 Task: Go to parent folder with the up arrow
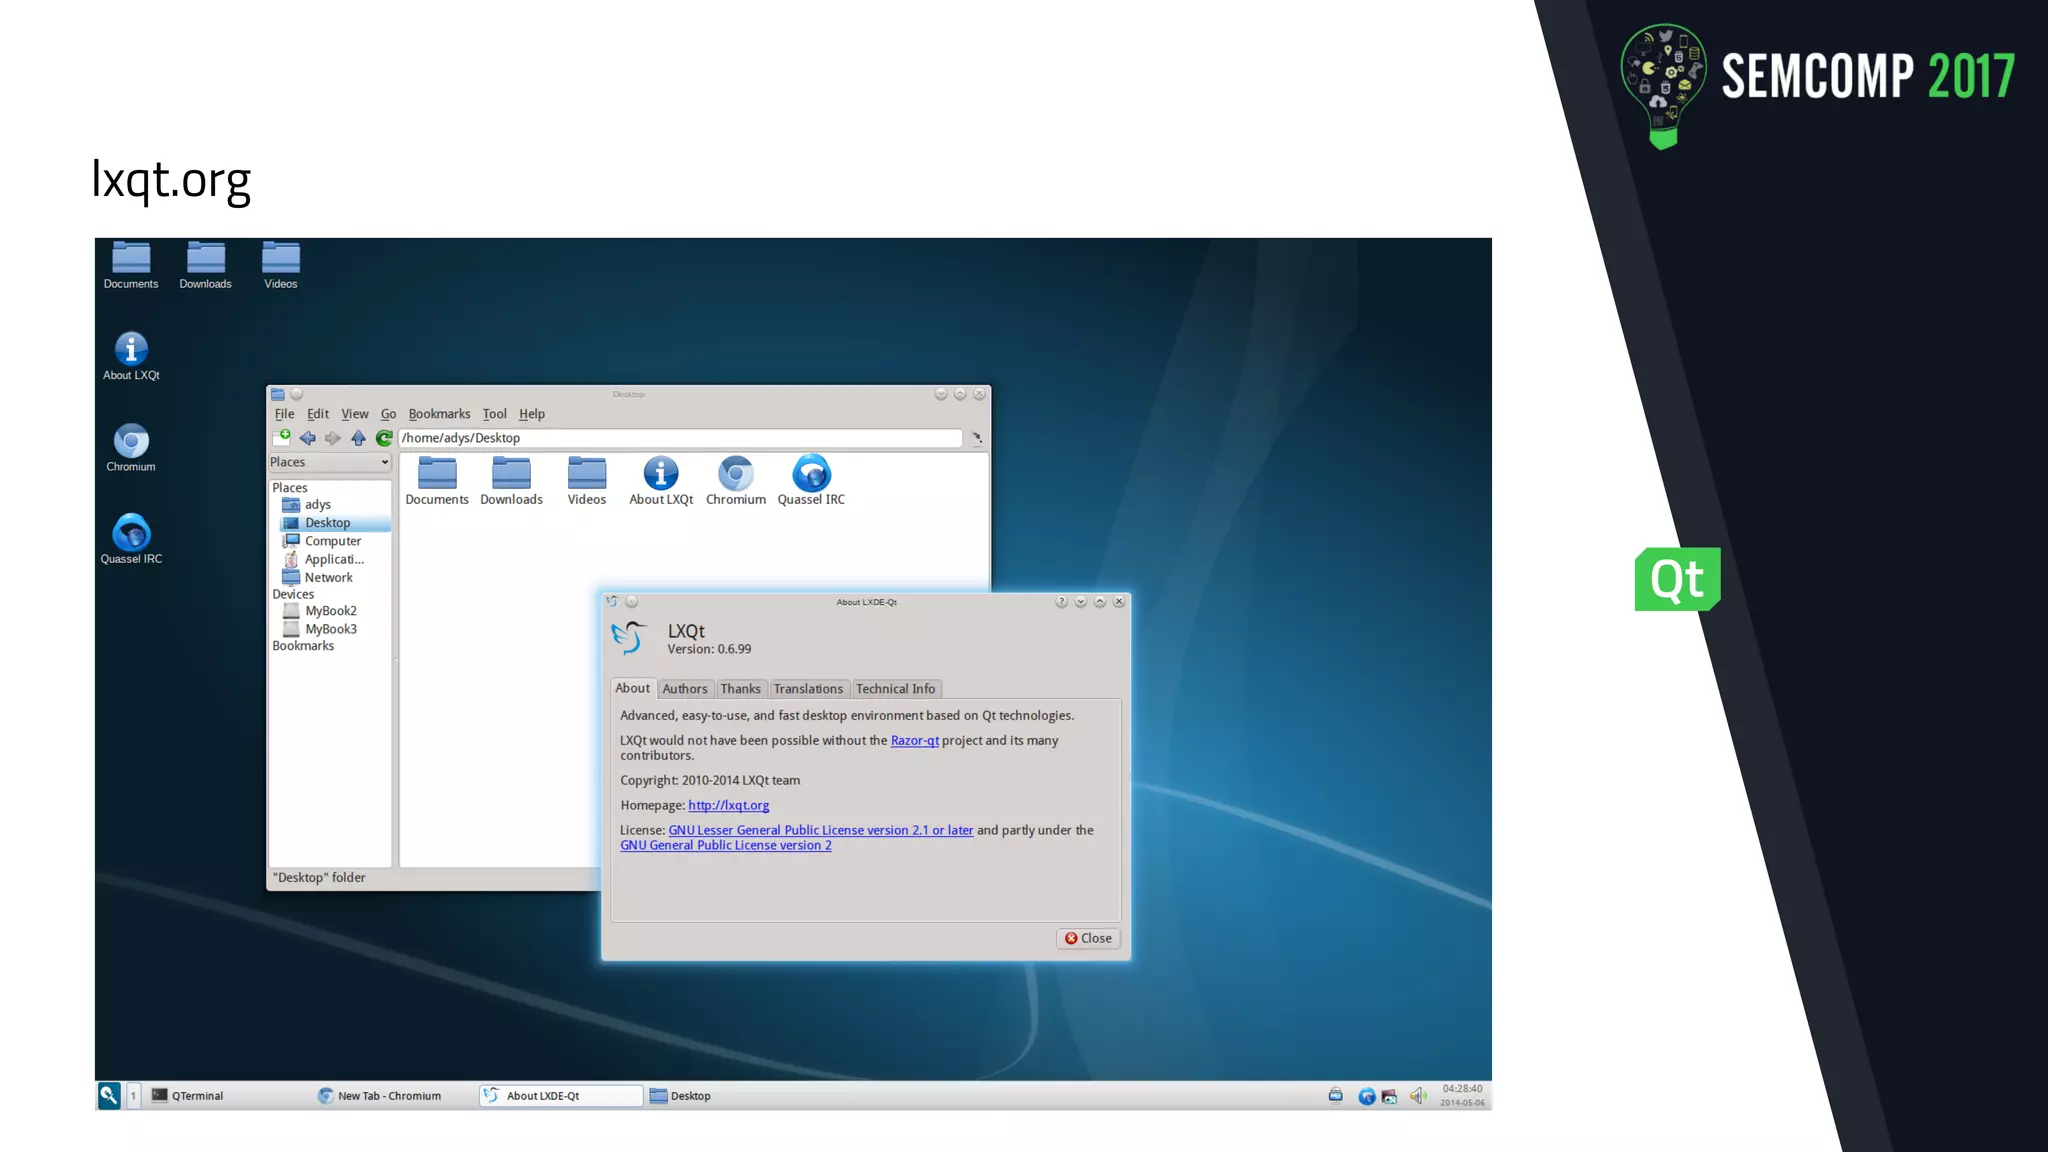pyautogui.click(x=358, y=438)
